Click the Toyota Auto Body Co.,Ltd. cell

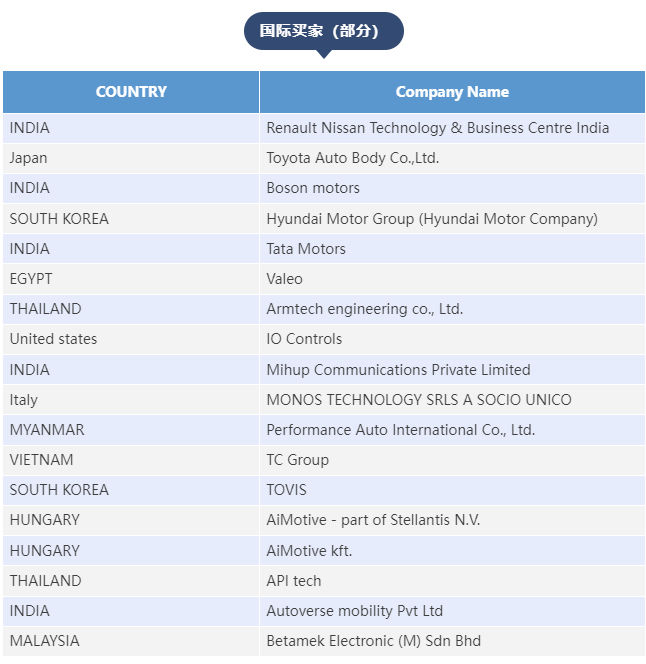[x=352, y=158]
